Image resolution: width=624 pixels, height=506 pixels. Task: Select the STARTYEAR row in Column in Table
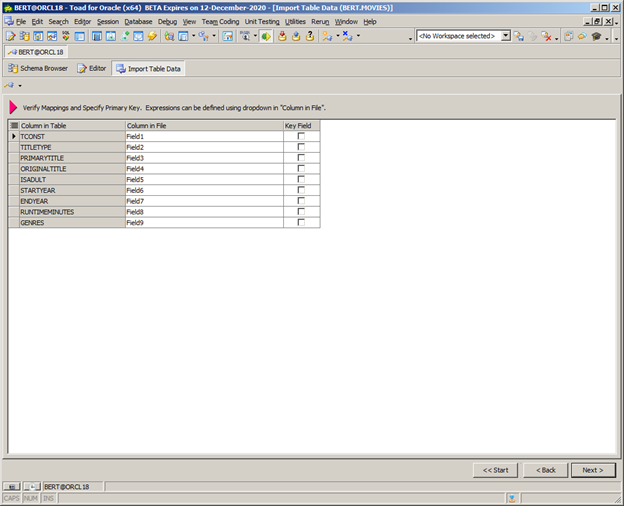pos(72,190)
